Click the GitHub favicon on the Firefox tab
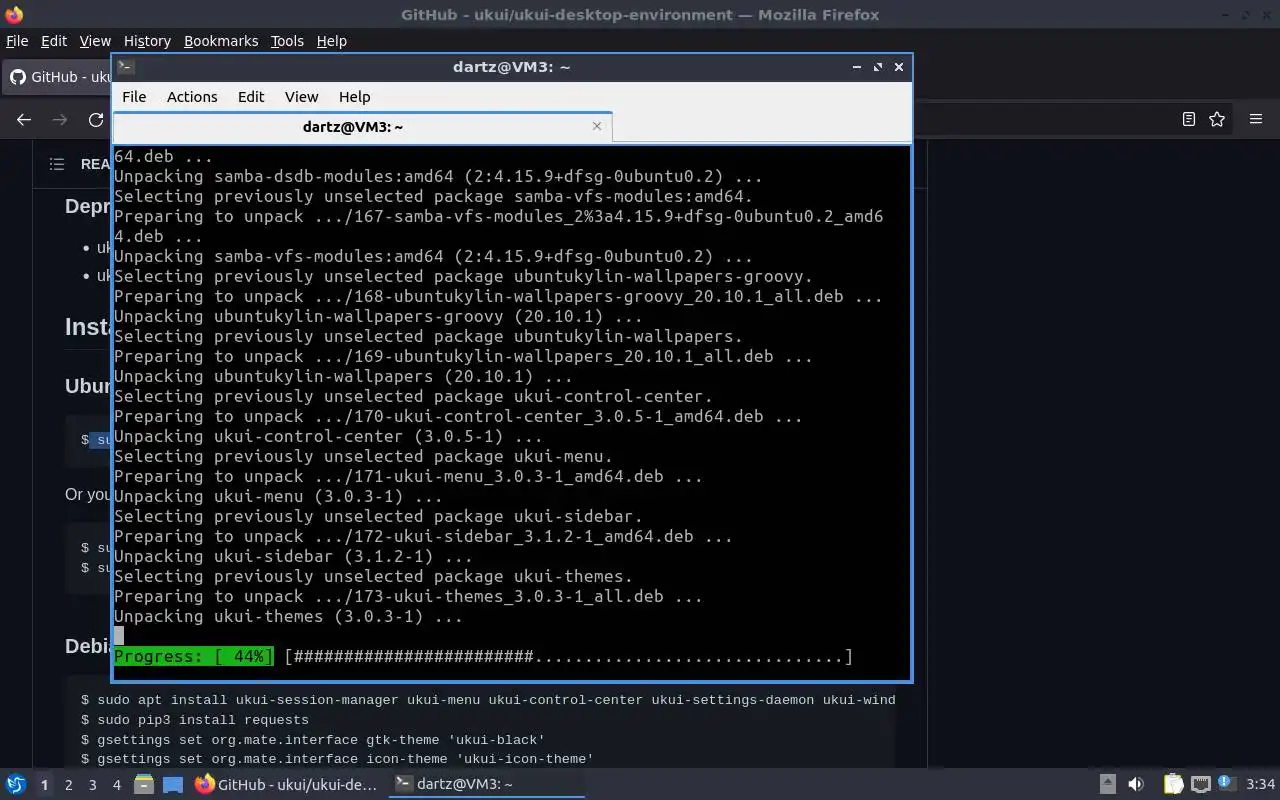This screenshot has height=800, width=1280. pos(17,77)
